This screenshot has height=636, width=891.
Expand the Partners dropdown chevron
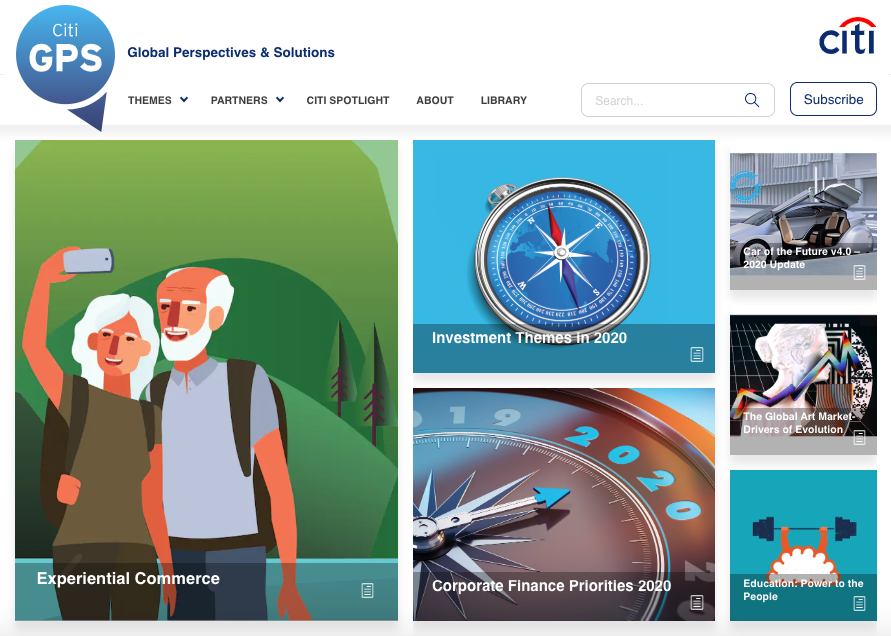coord(280,99)
